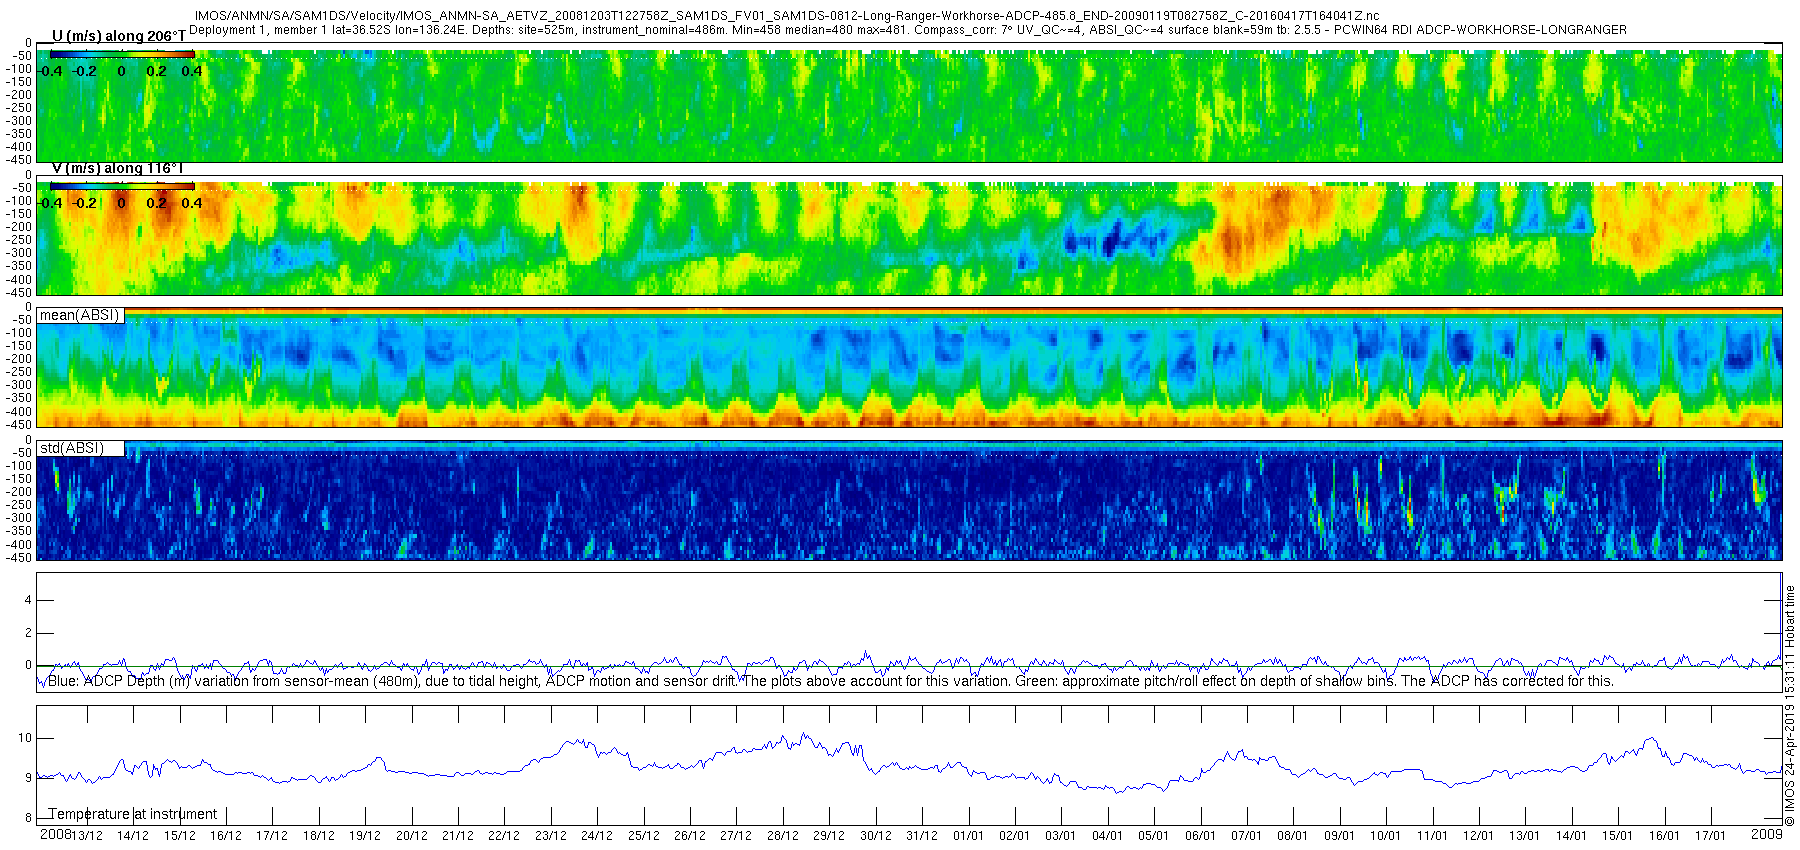Click the '13/01' date tick label
This screenshot has height=850, width=1800.
[x=1525, y=836]
